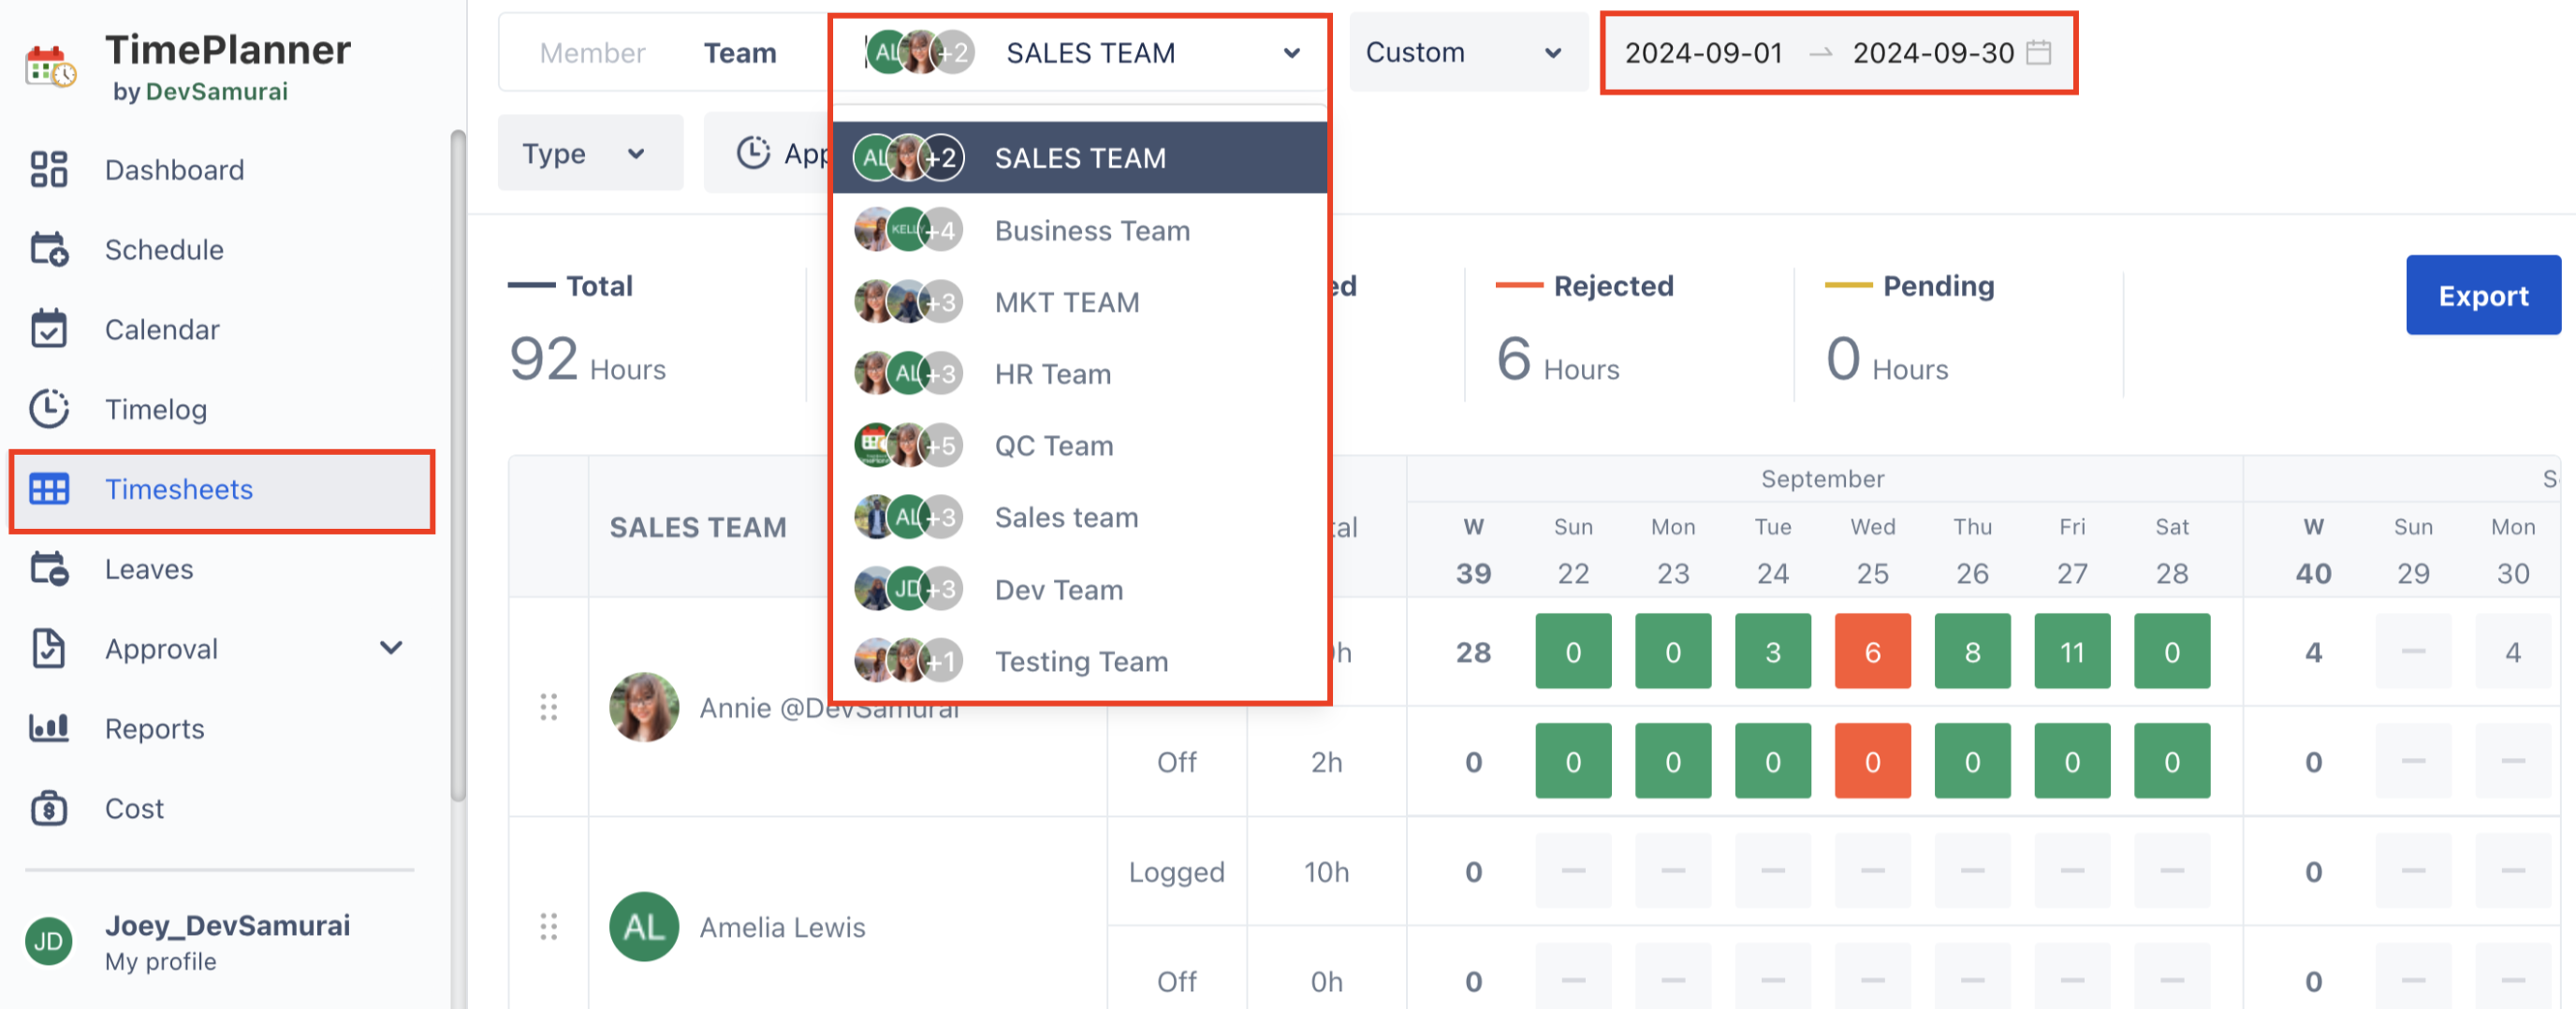This screenshot has height=1009, width=2576.
Task: Click the Calendar checkmark icon
Action: pos(48,329)
